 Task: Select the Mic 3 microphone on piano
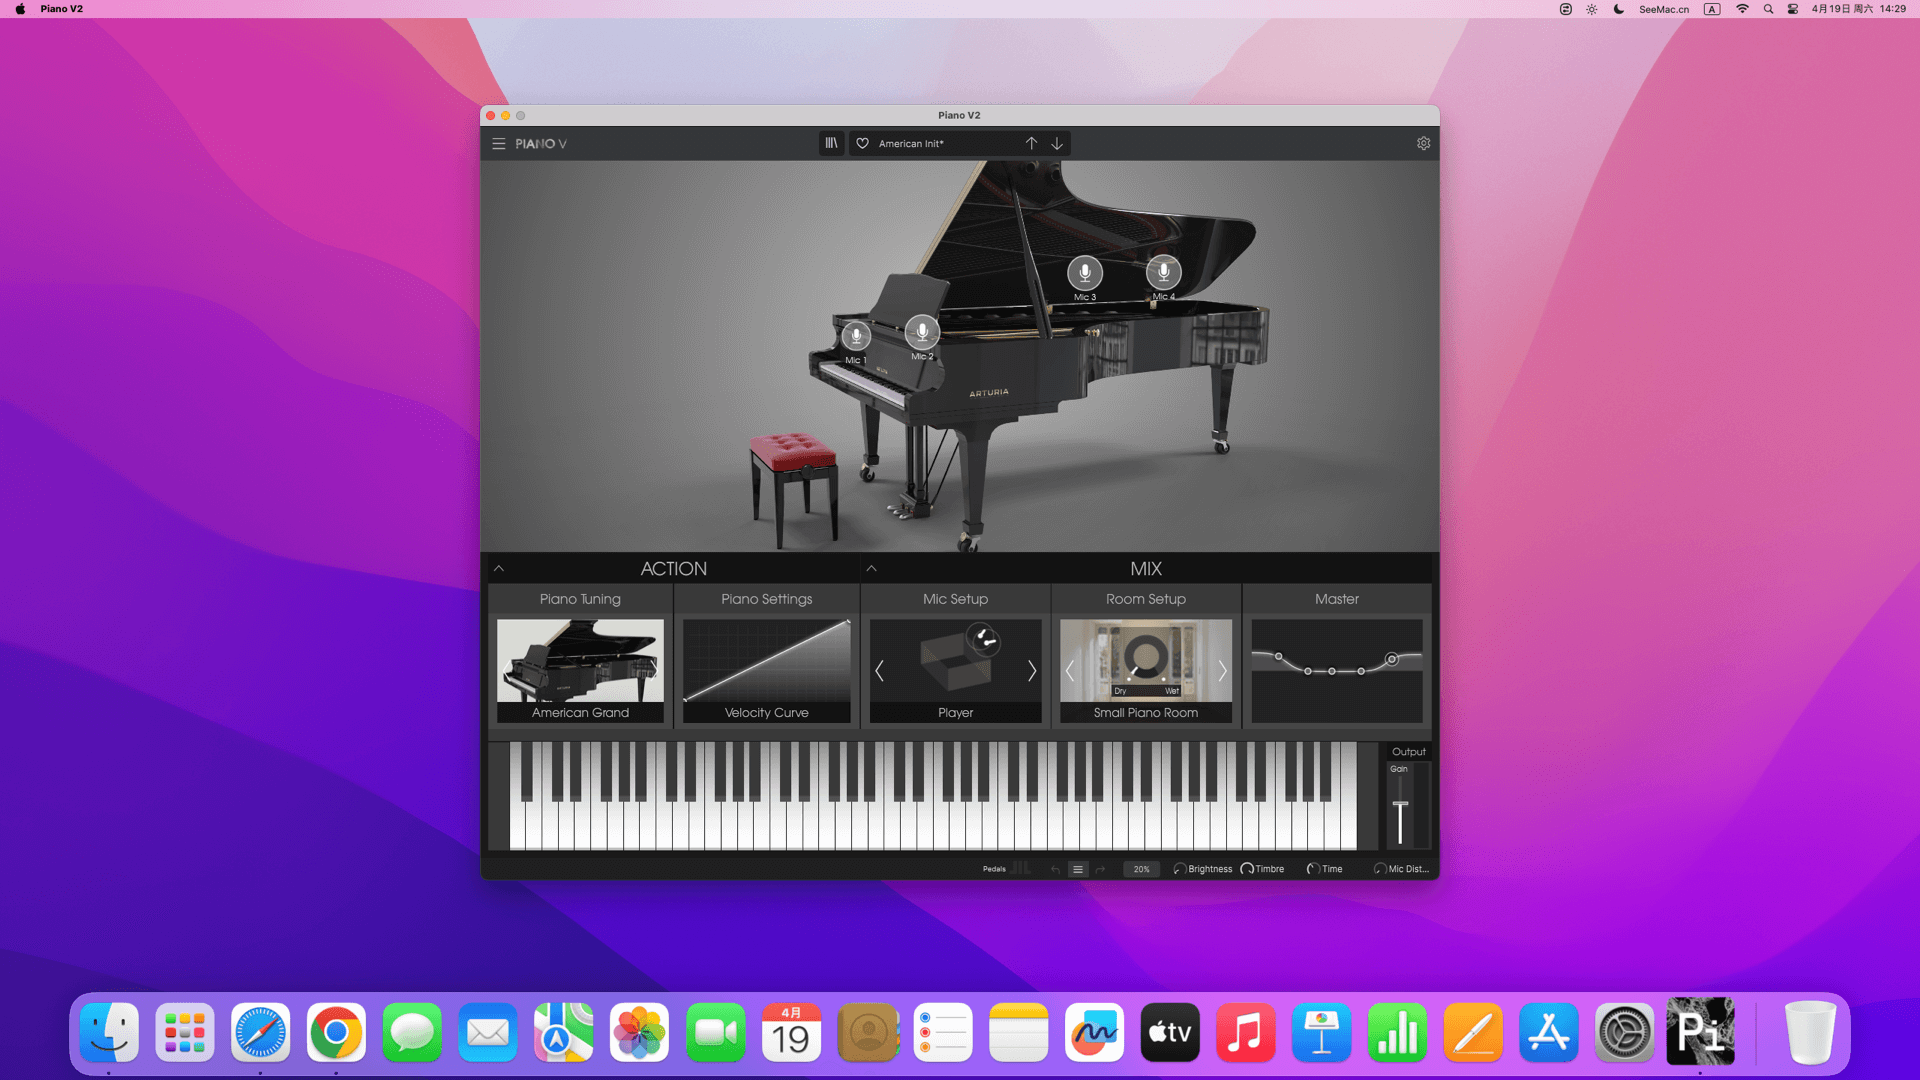coord(1085,272)
